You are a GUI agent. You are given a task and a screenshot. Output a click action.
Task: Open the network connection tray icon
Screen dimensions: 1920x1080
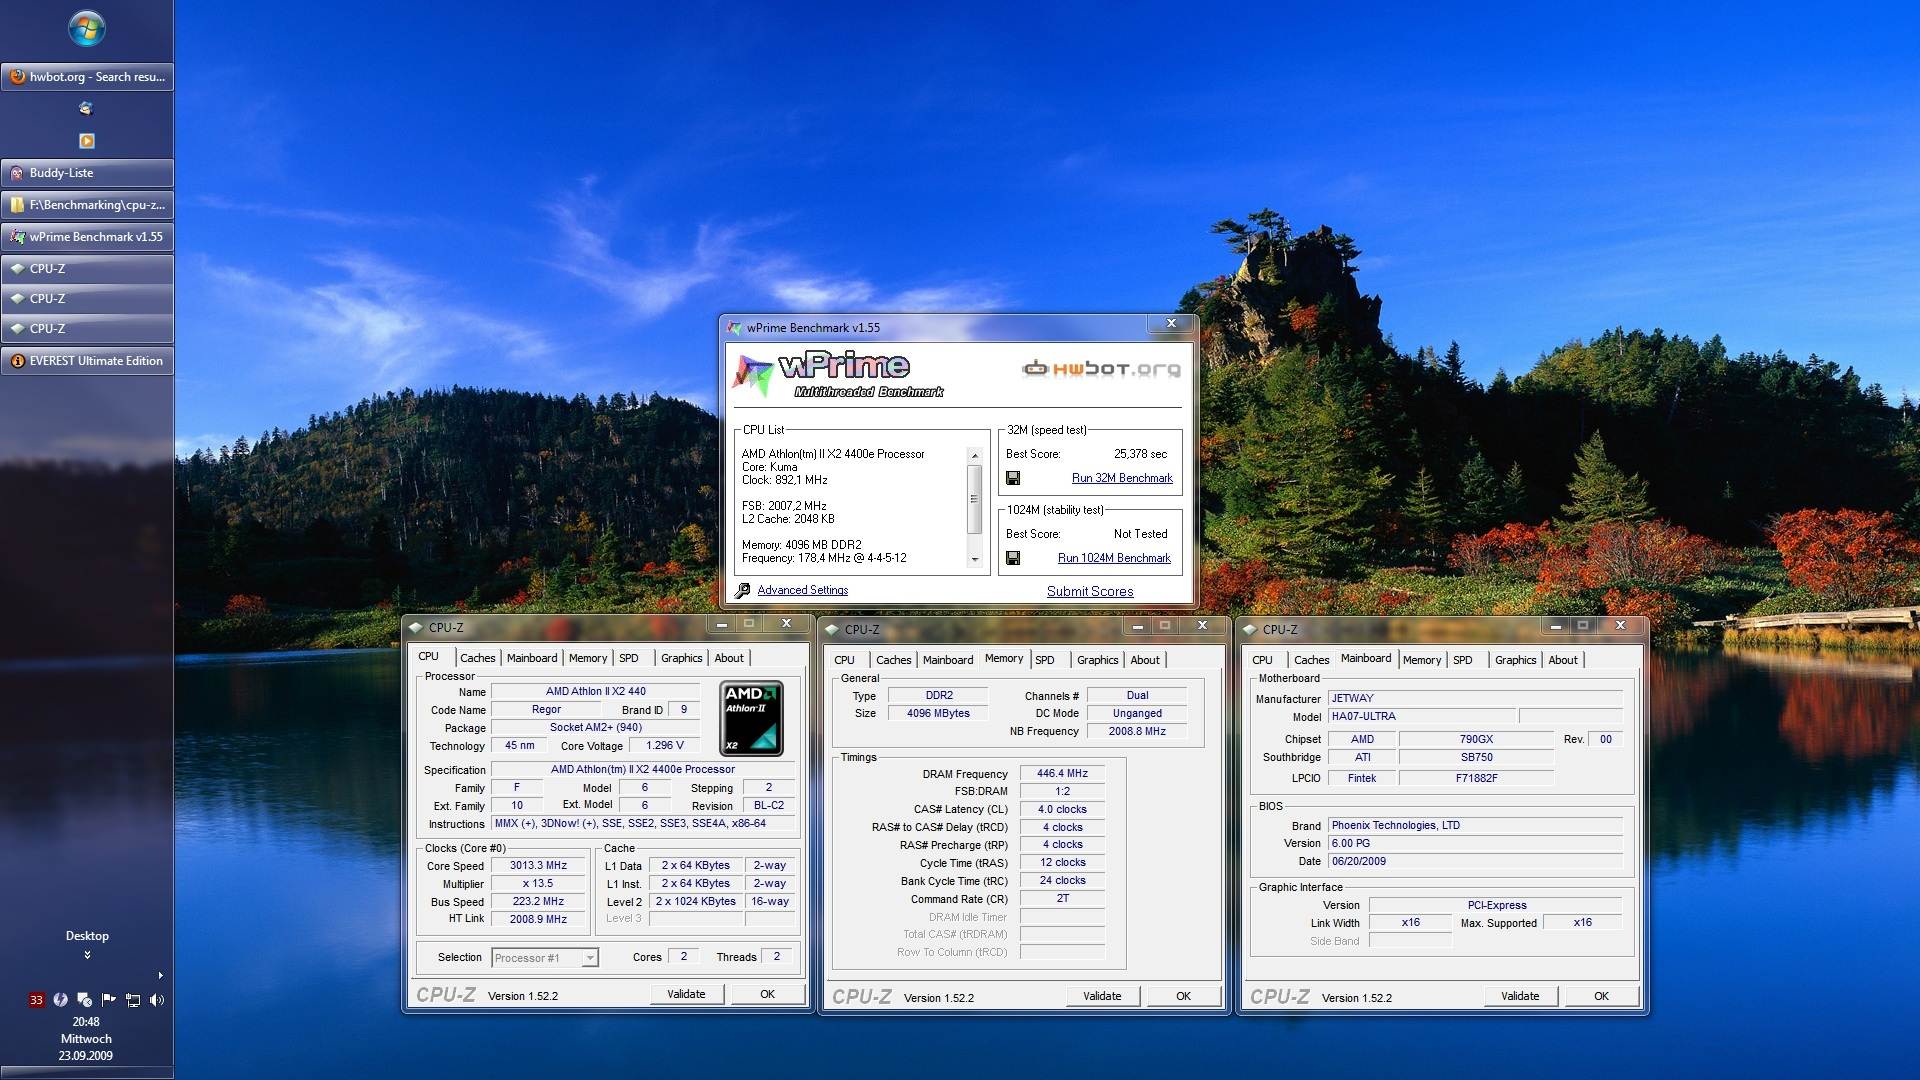click(133, 1000)
